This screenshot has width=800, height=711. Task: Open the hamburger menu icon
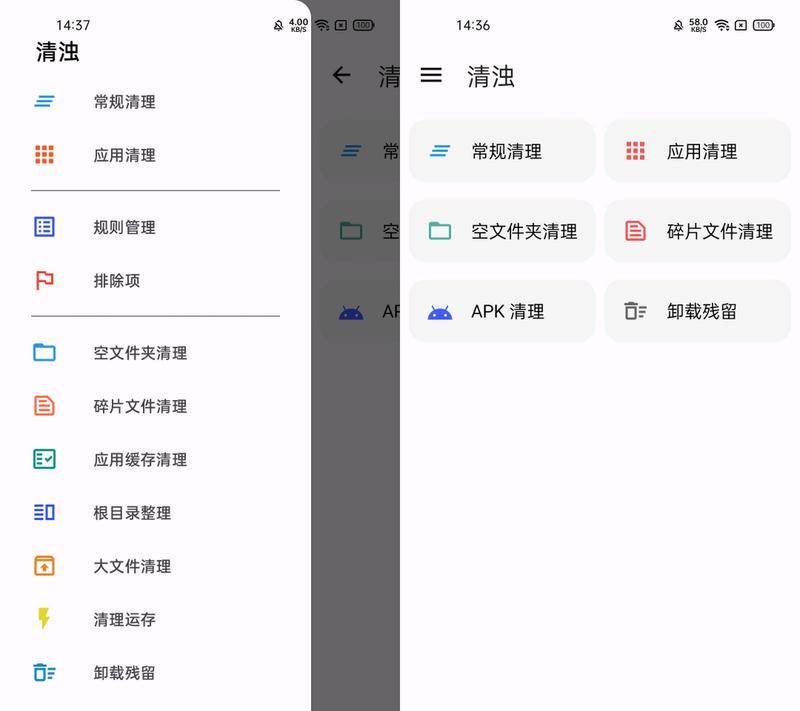tap(431, 75)
